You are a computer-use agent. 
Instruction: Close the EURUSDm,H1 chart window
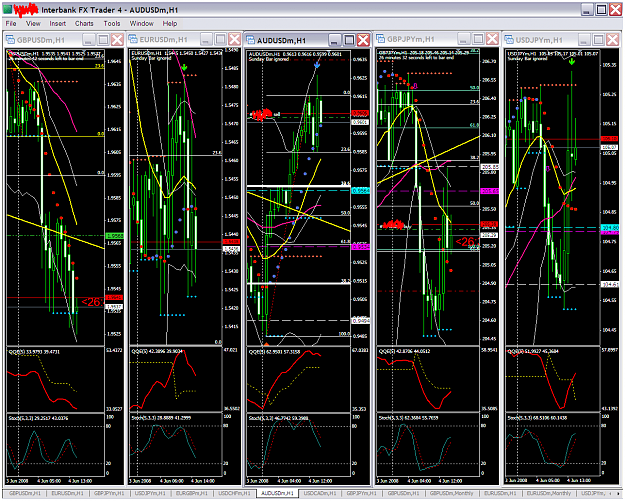coord(234,39)
